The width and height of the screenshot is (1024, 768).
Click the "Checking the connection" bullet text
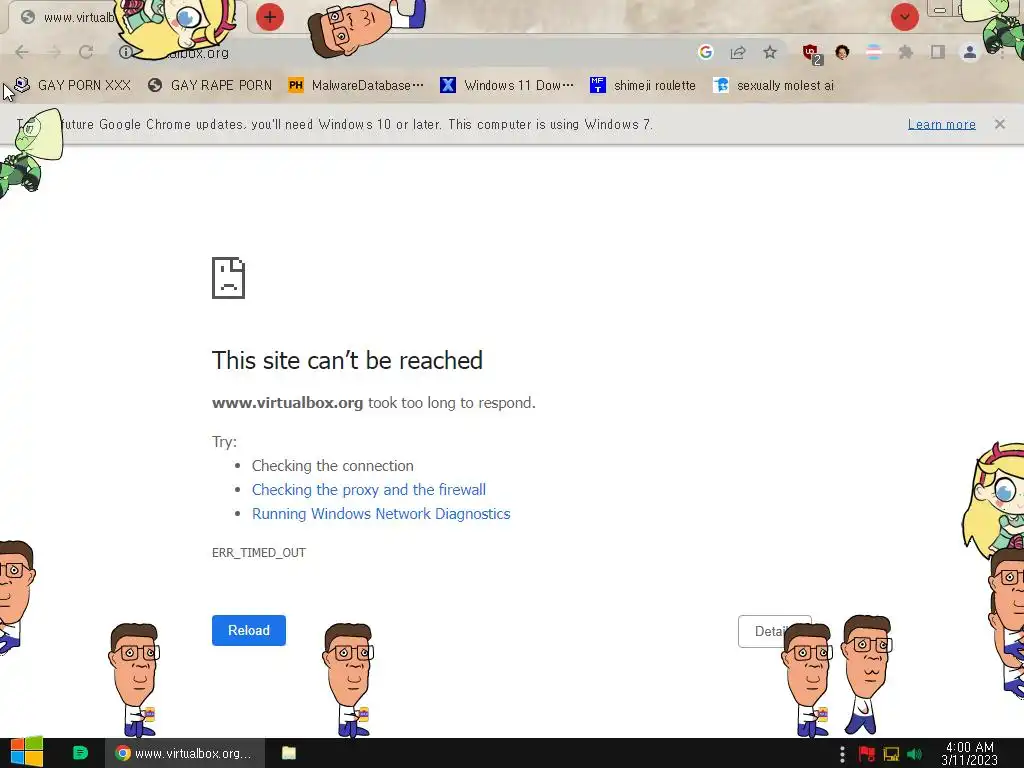[x=332, y=466]
